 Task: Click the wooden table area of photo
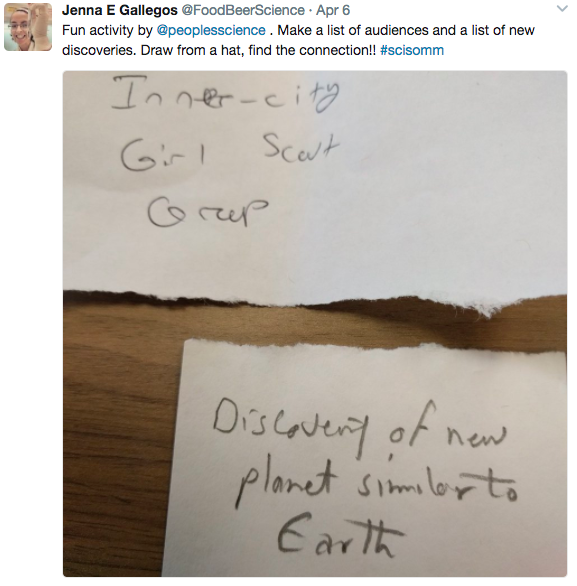pos(120,430)
